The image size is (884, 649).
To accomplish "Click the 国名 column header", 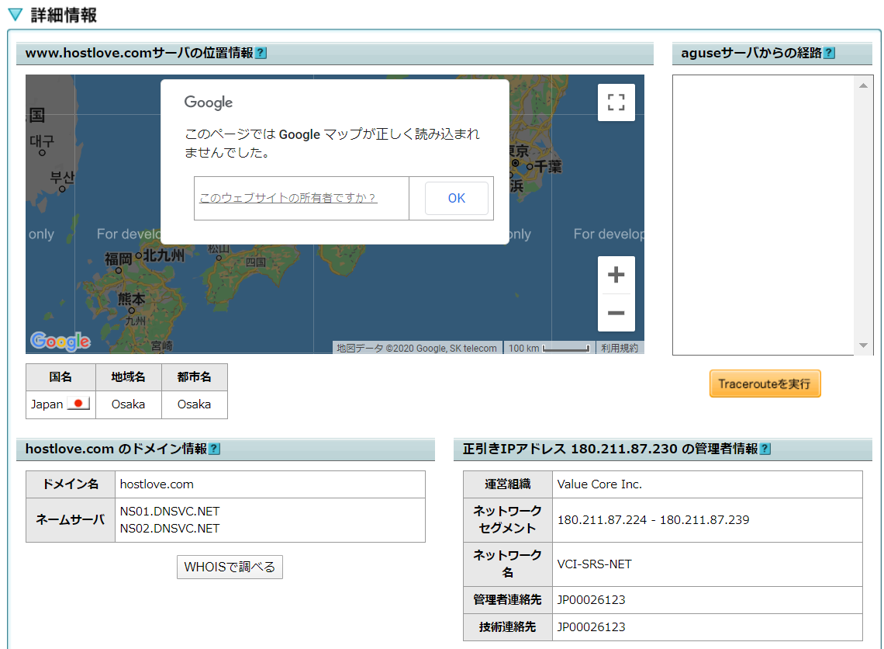I will [60, 377].
